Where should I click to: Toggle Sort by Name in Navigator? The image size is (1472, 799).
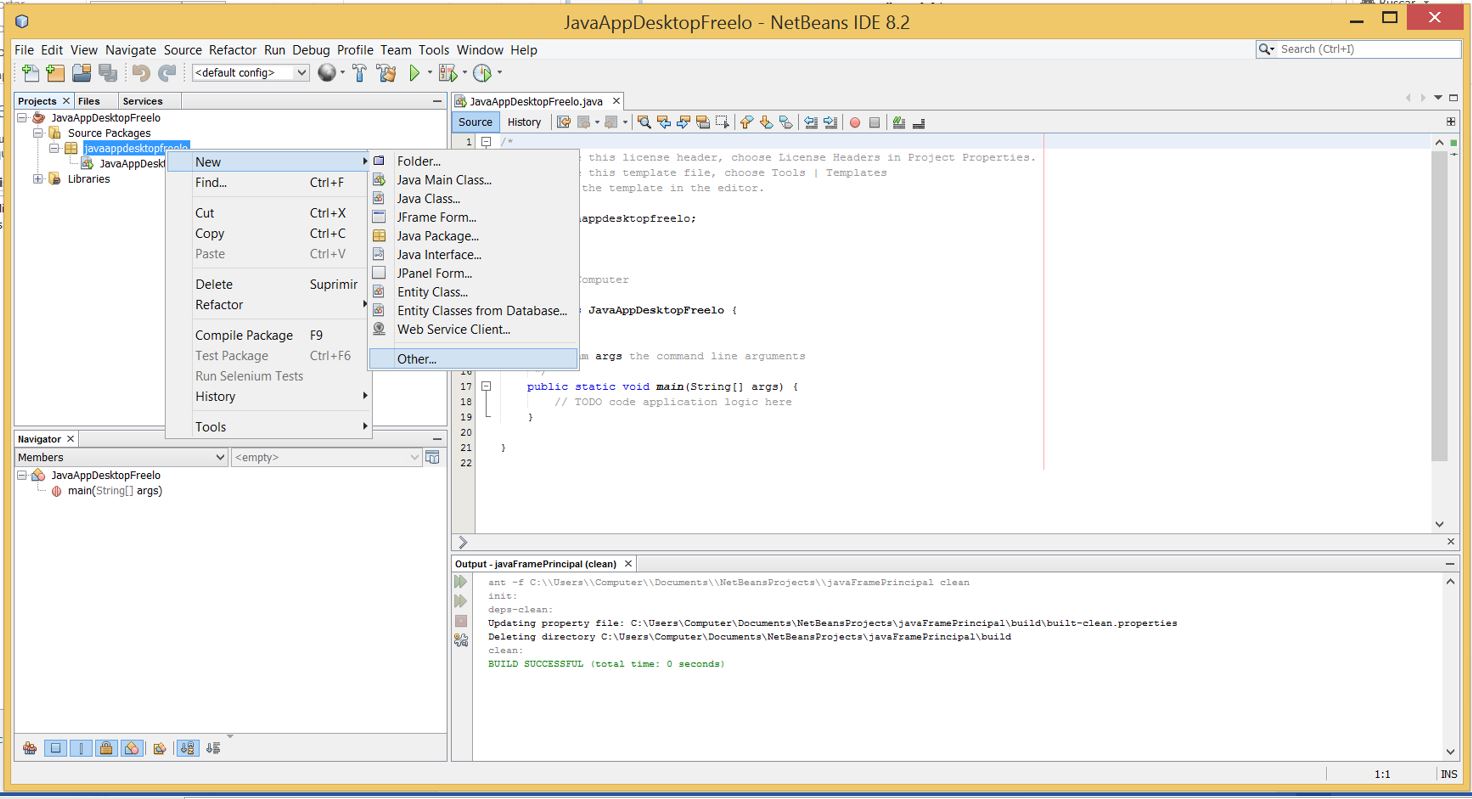(x=187, y=748)
